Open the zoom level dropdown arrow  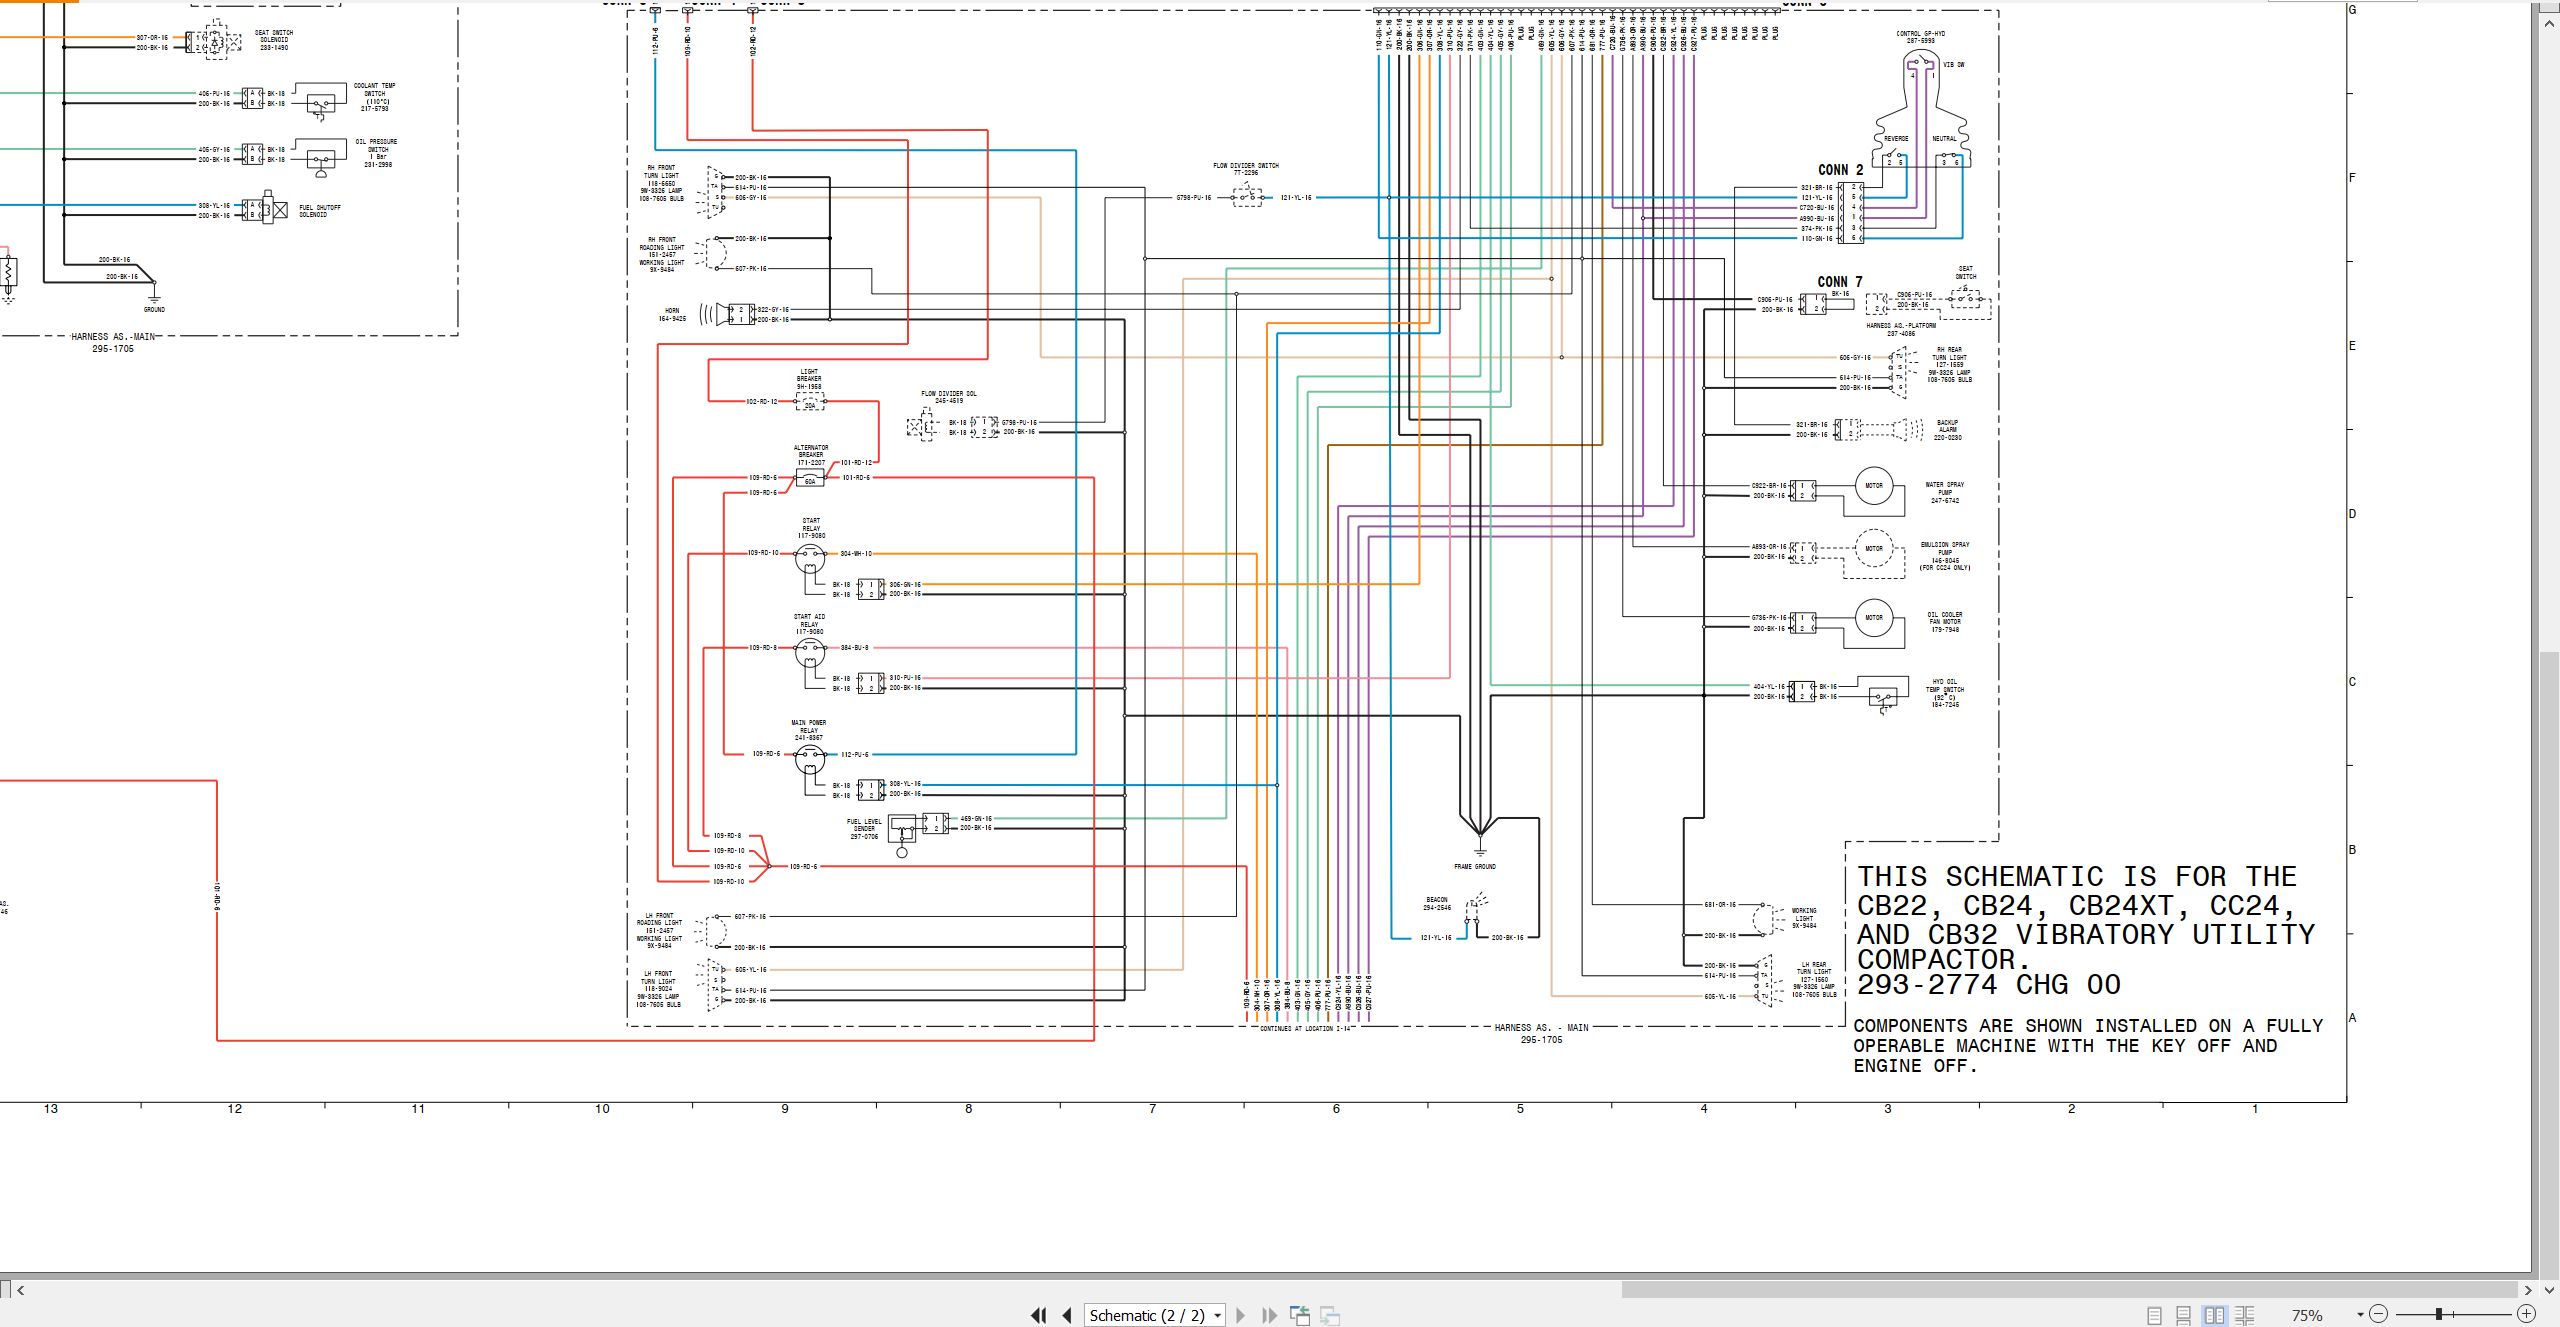pyautogui.click(x=2360, y=1315)
